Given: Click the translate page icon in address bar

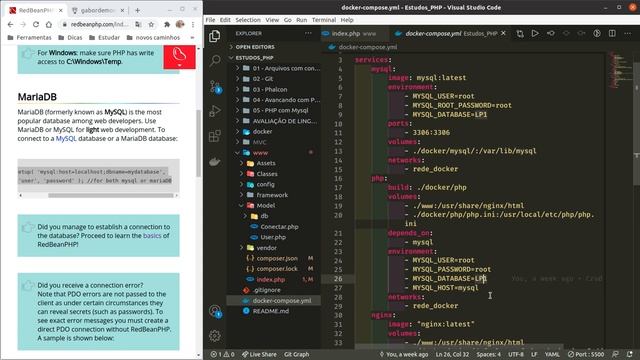Looking at the screenshot, I should [138, 24].
